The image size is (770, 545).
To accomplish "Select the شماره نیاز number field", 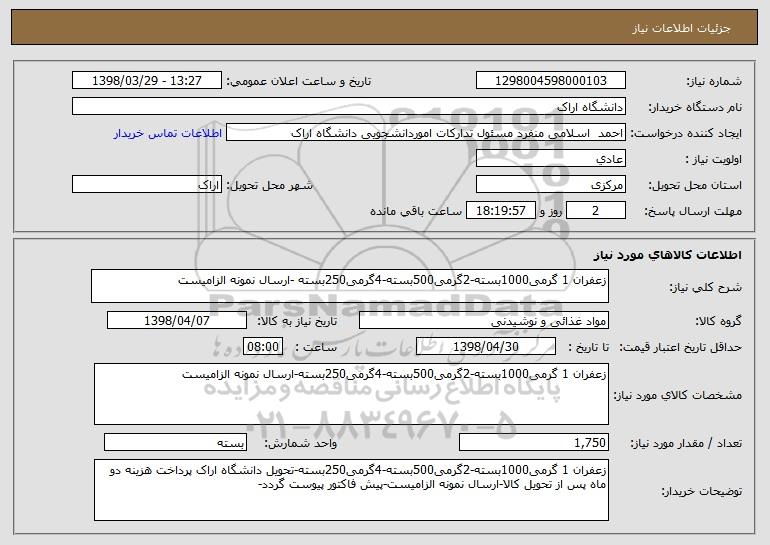I will 550,80.
